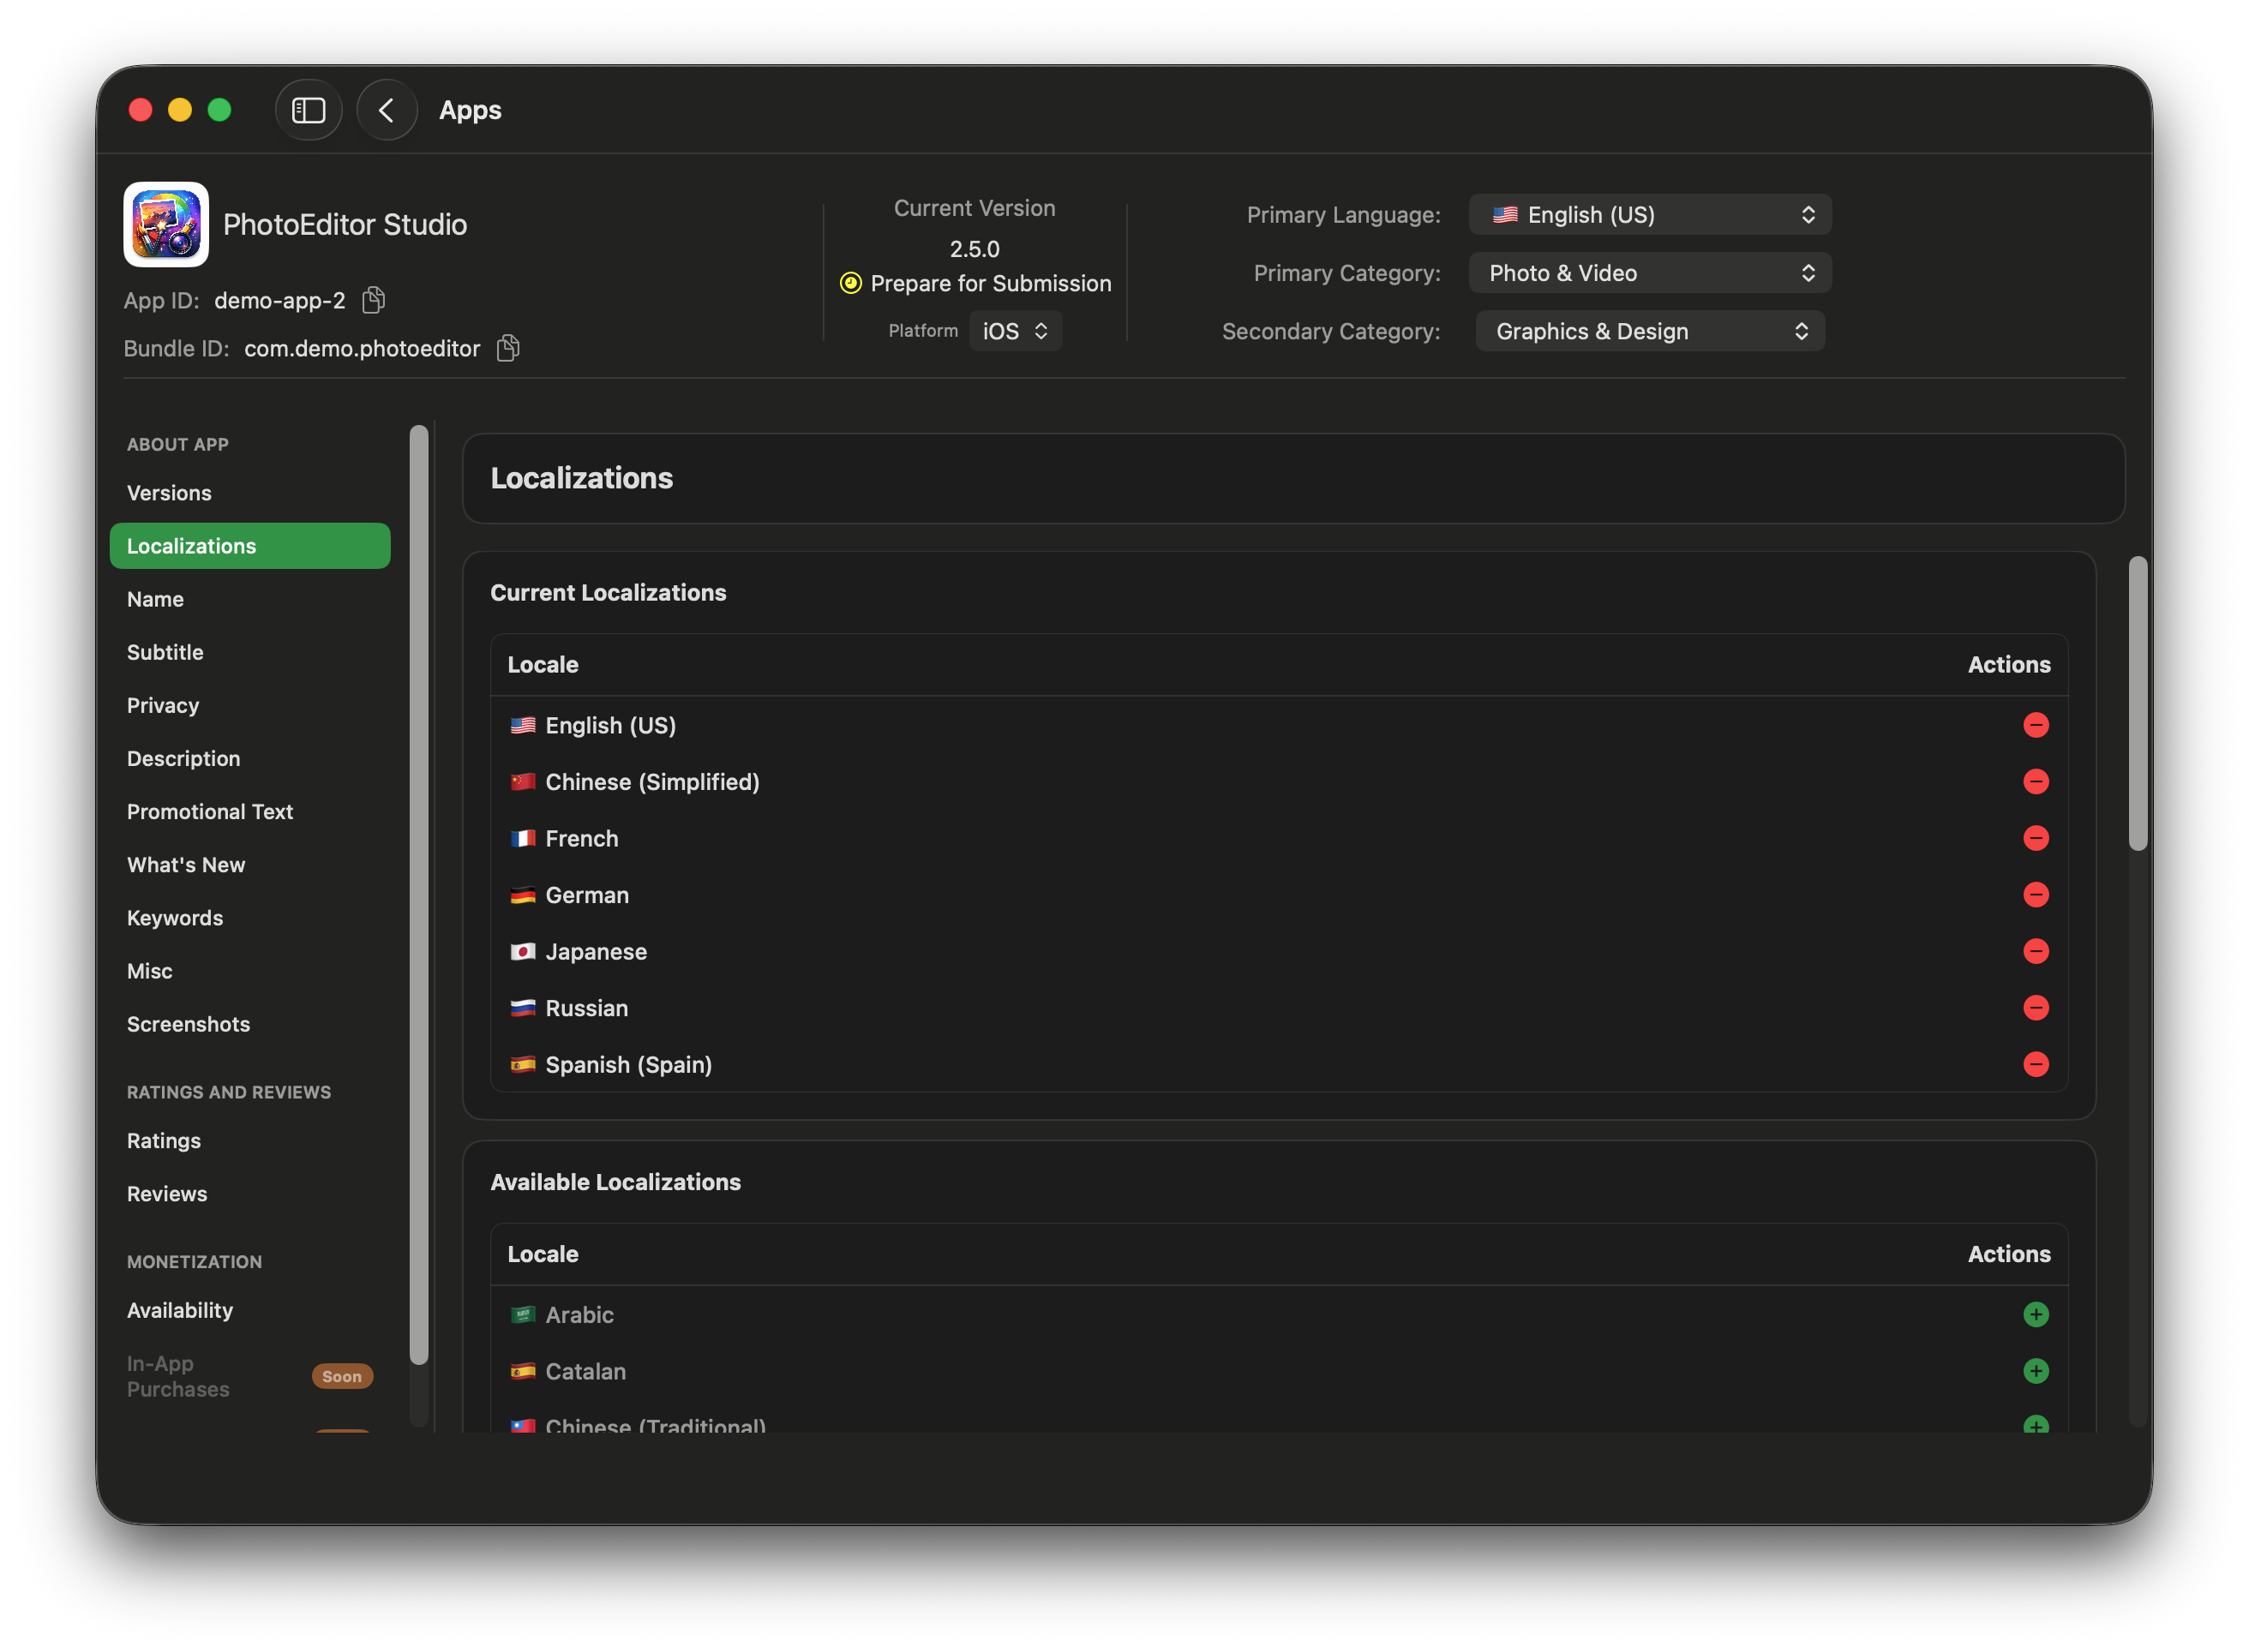Switch to the Screenshots section

[x=188, y=1023]
